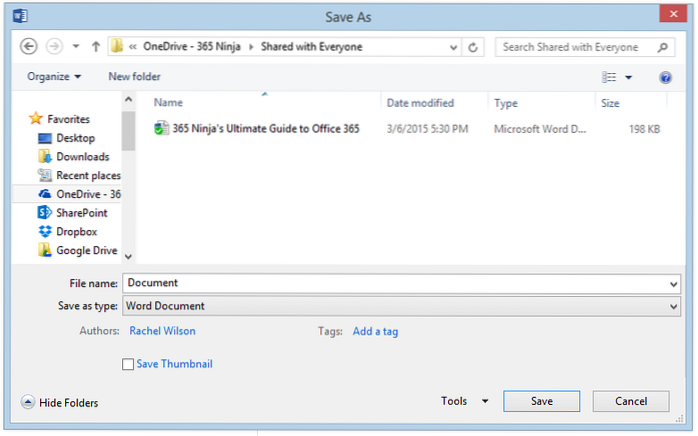
Task: Click the back navigation arrow
Action: pos(29,47)
